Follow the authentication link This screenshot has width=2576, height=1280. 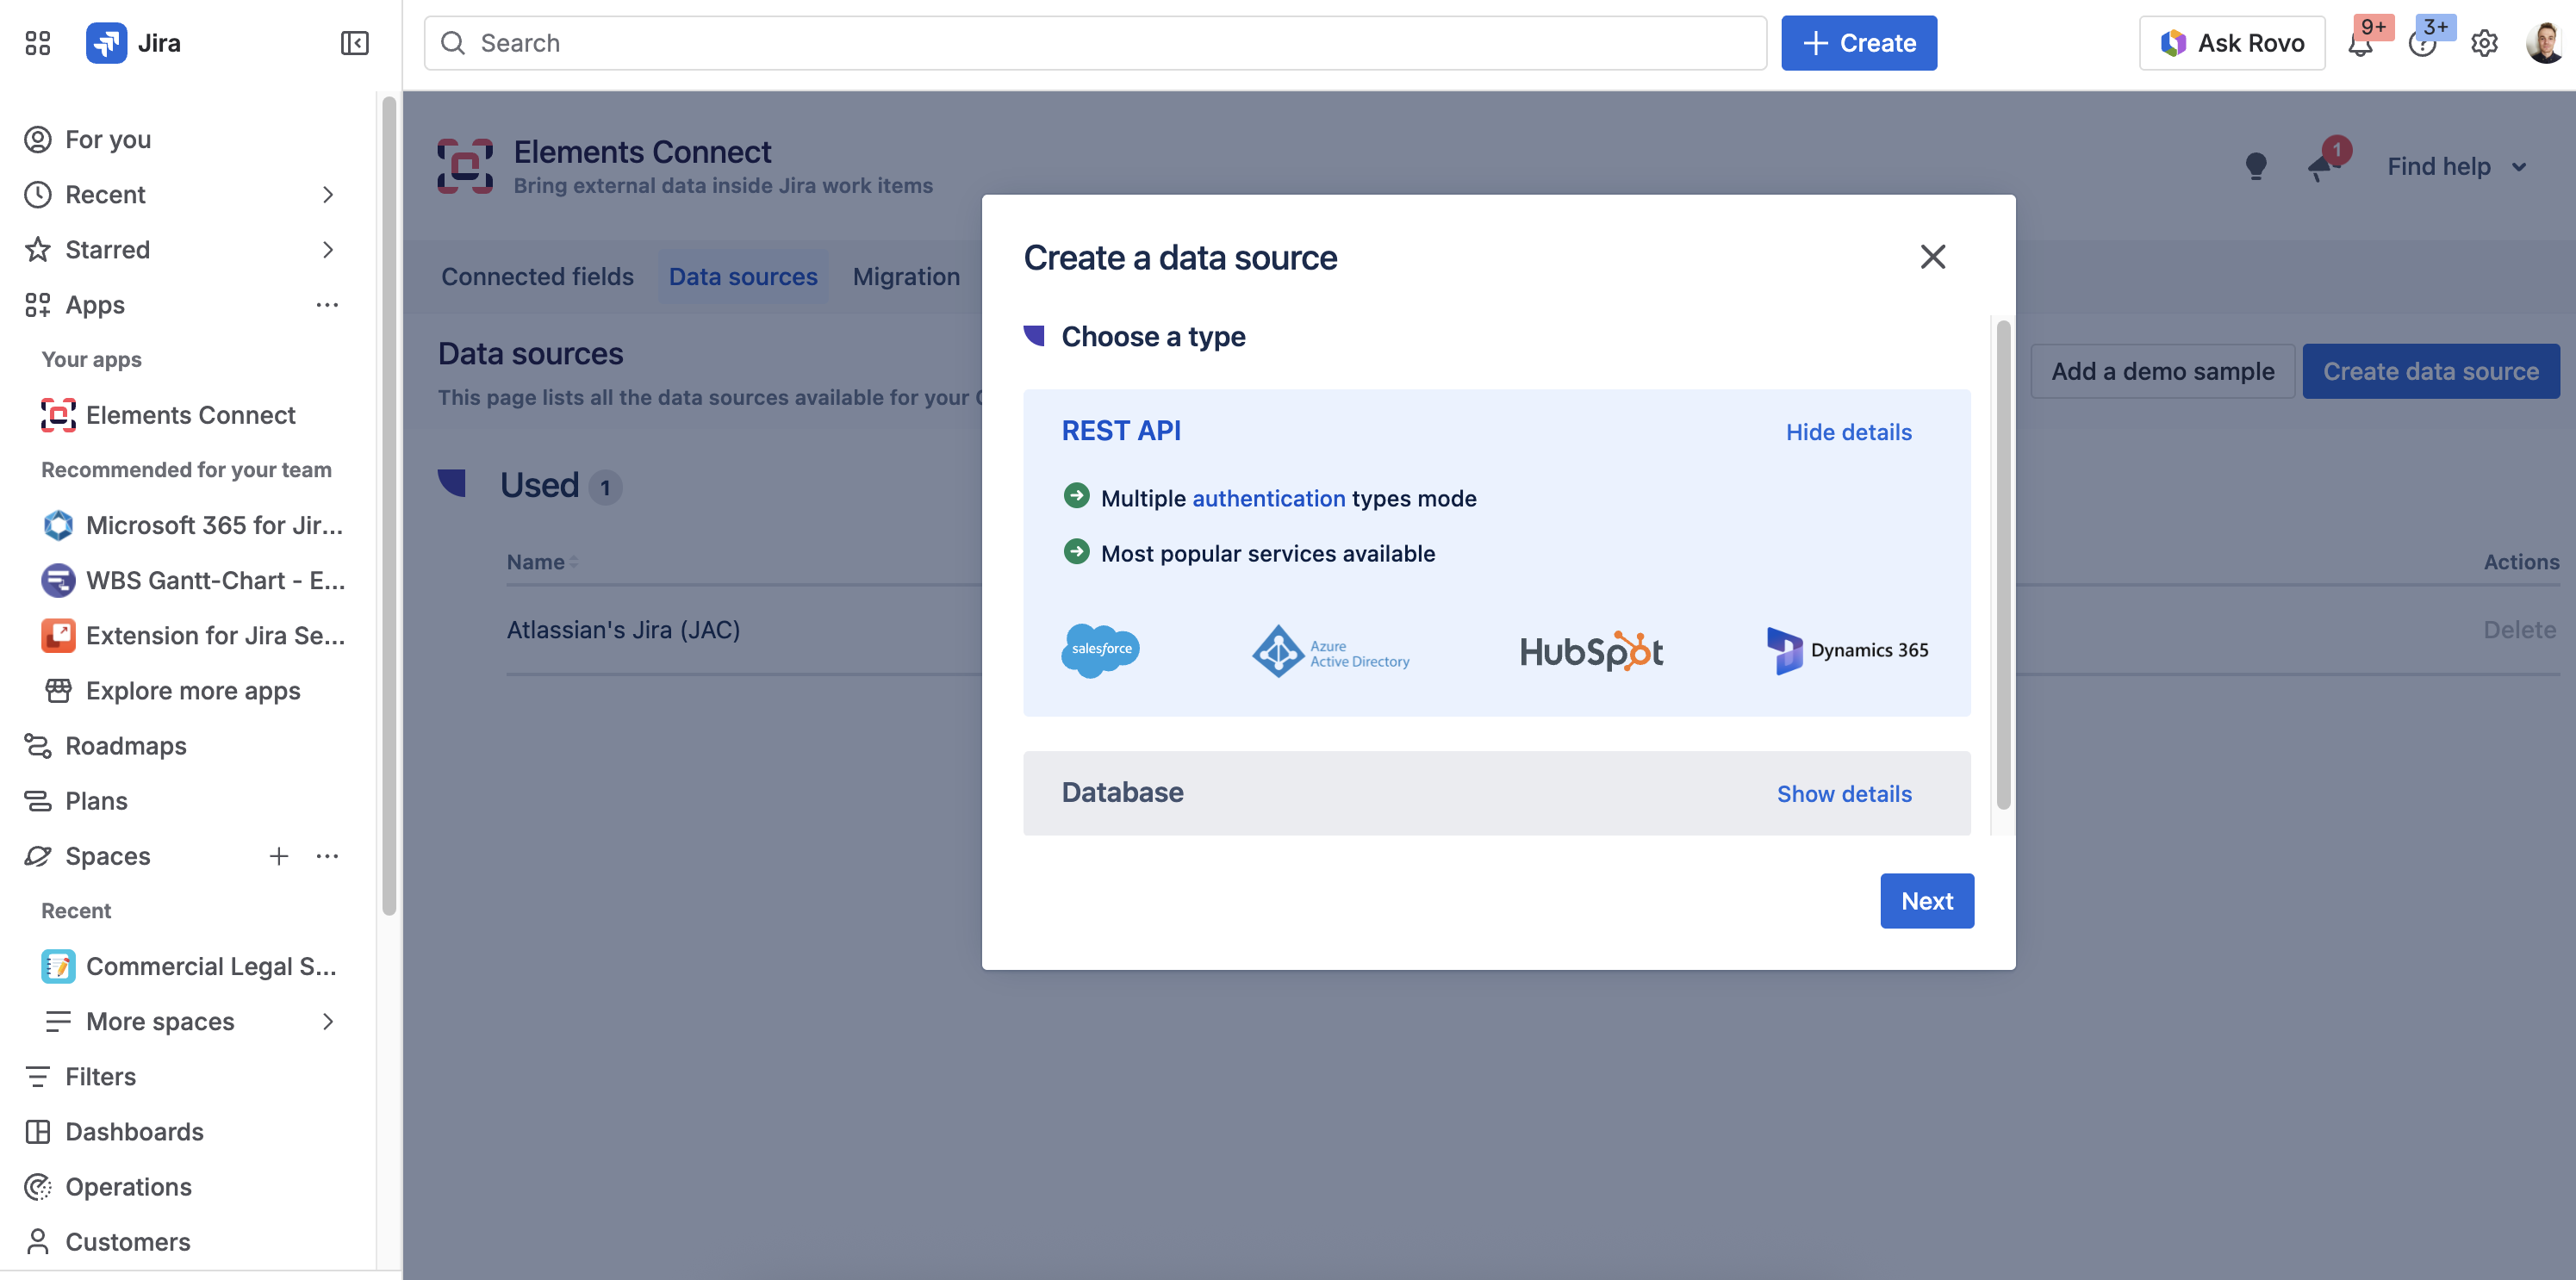click(x=1268, y=498)
